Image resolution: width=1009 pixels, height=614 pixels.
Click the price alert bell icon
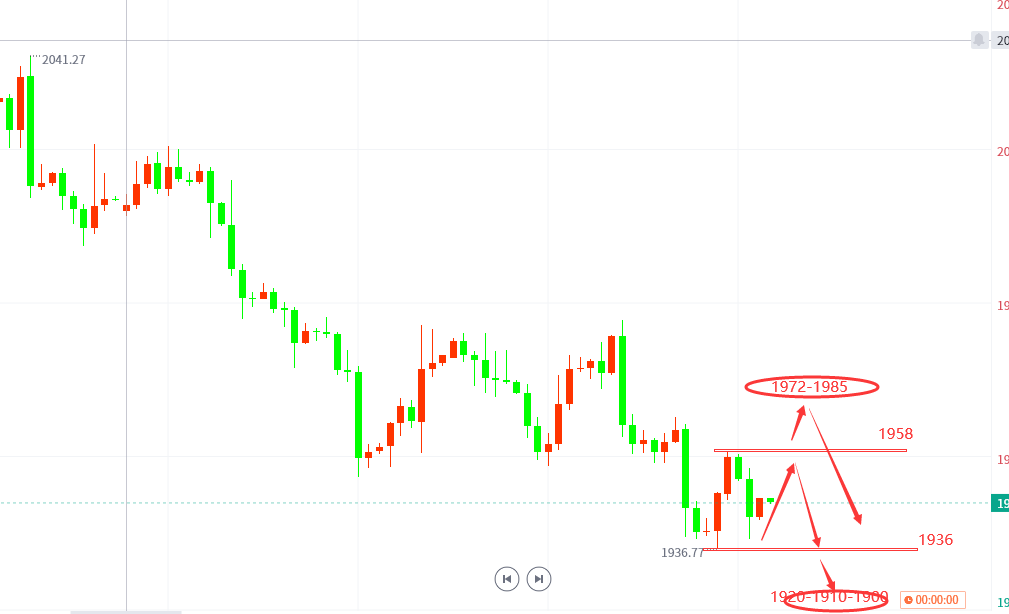(x=979, y=40)
